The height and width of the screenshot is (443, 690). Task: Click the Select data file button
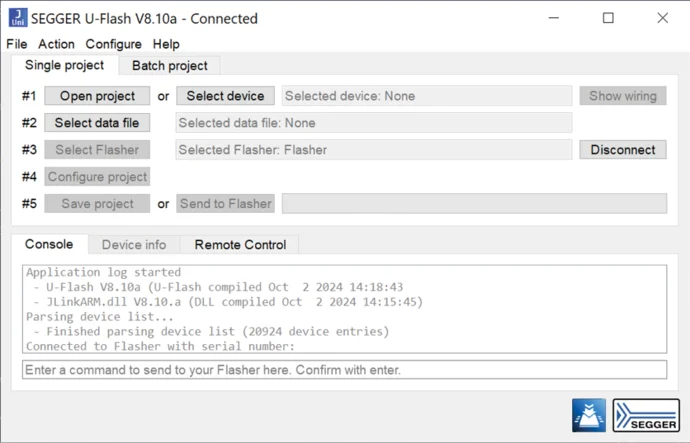[97, 123]
